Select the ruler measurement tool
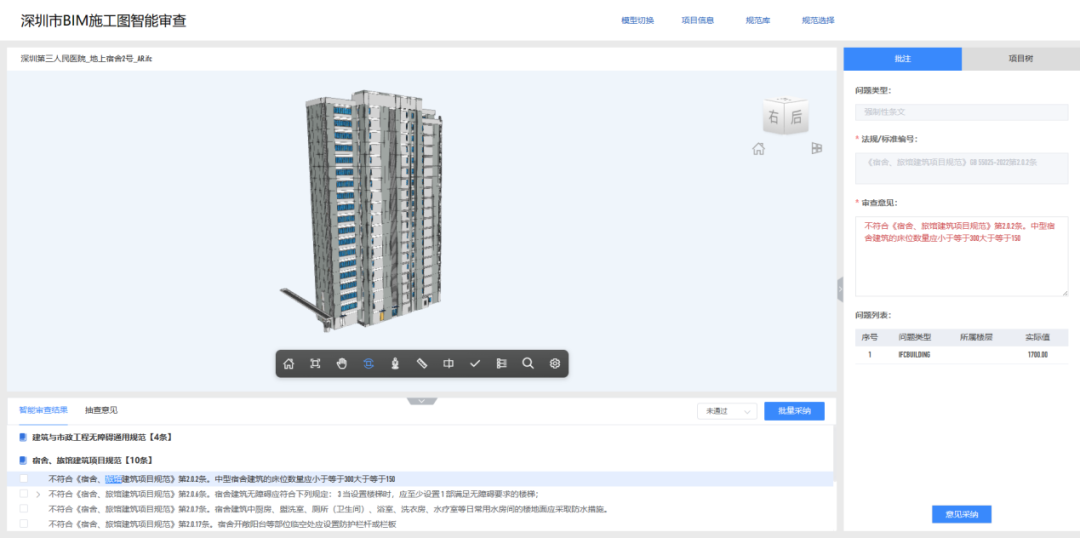The image size is (1080, 538). (x=422, y=364)
